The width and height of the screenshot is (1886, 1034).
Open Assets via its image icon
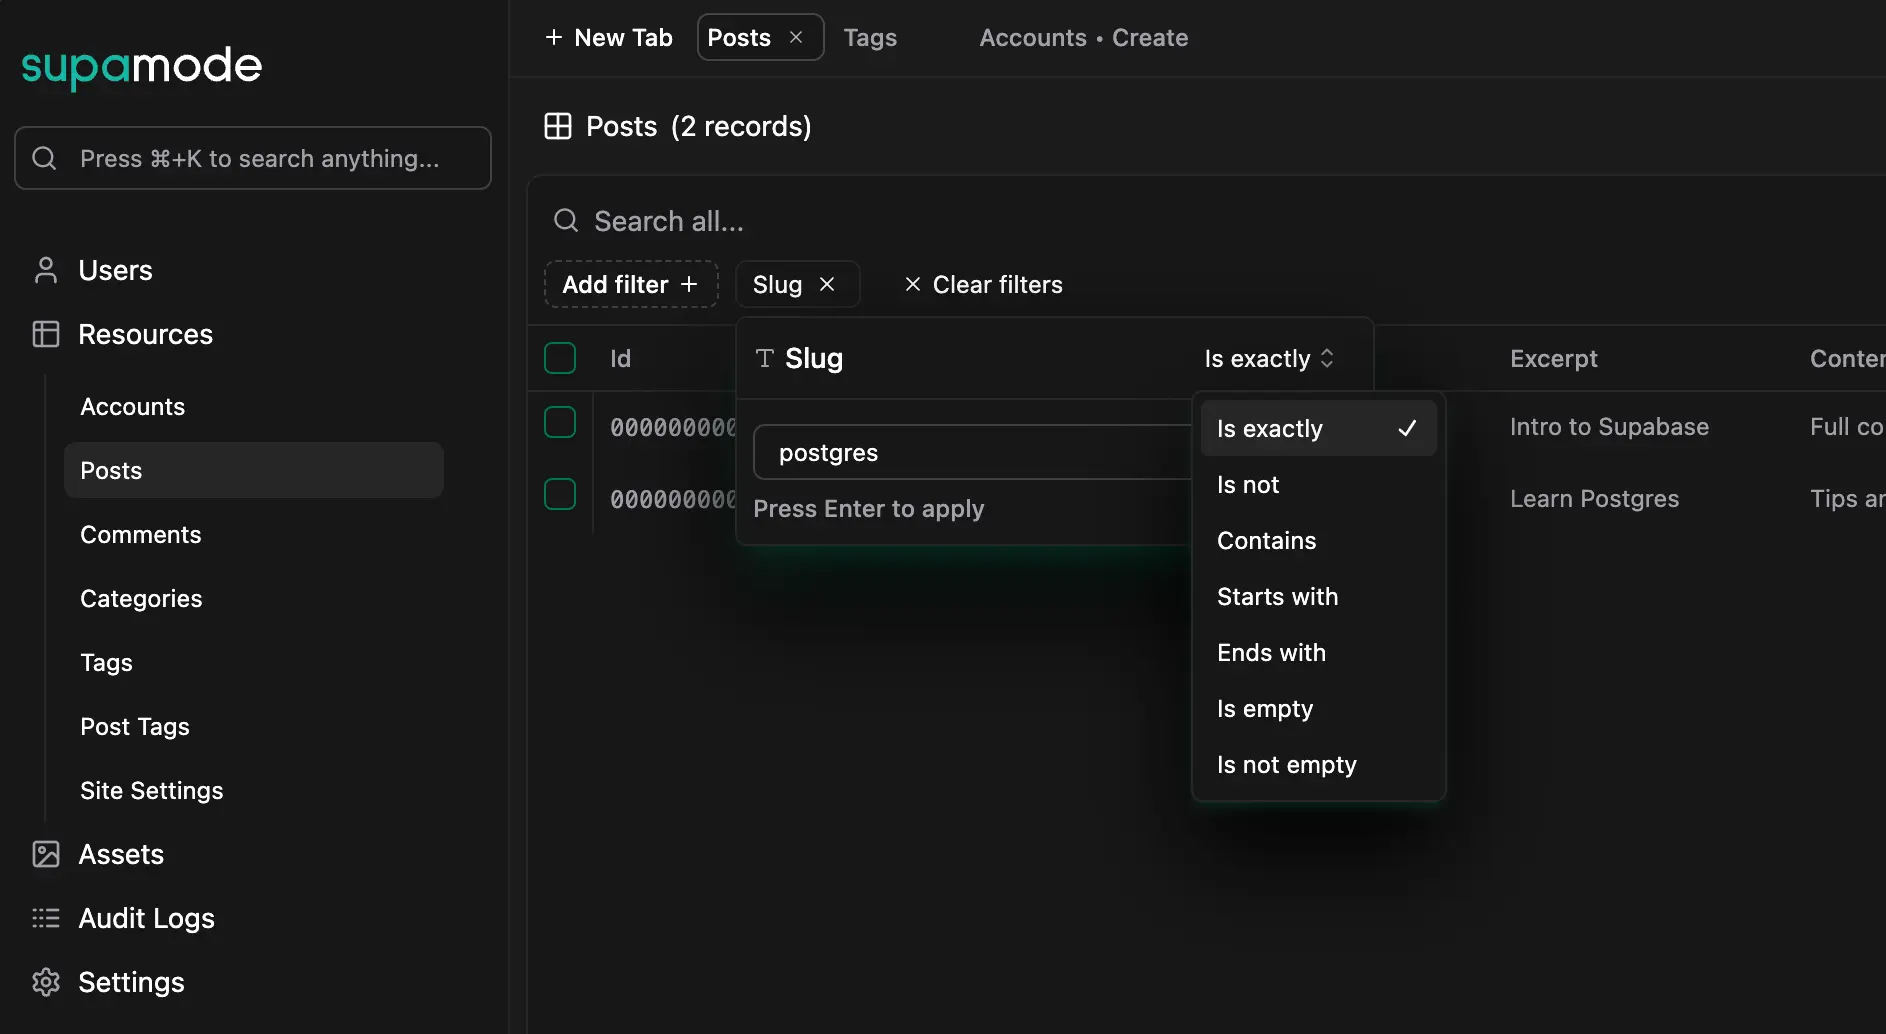click(x=45, y=854)
